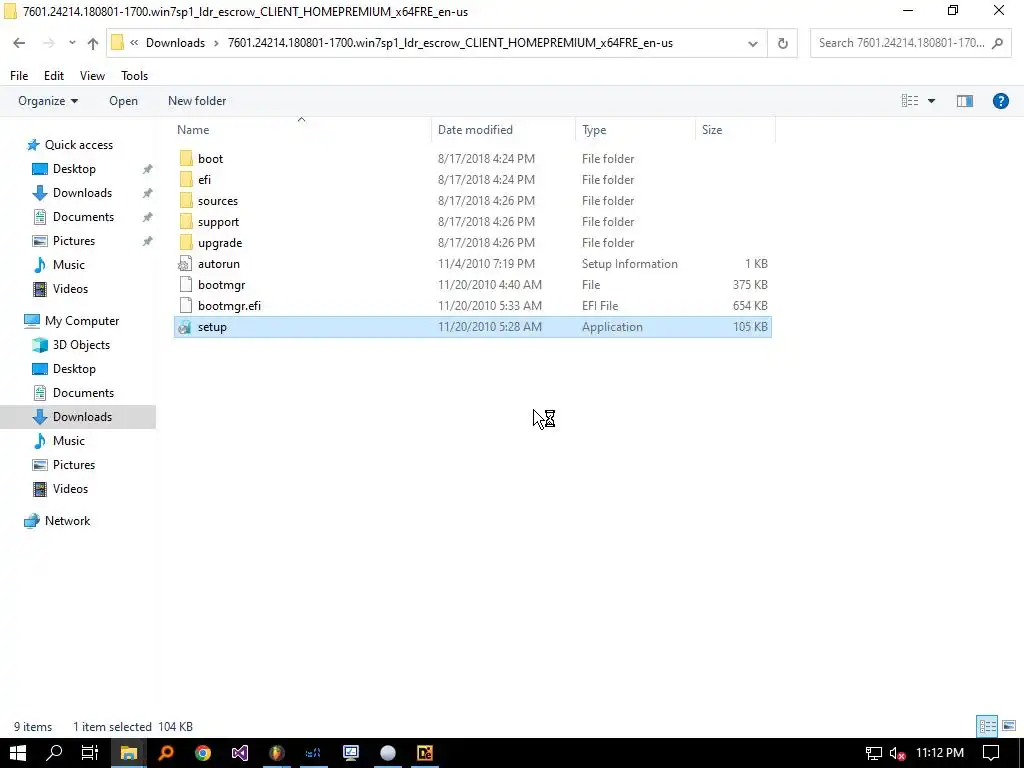Open Network in the navigation pane
Viewport: 1024px width, 768px height.
coord(67,521)
